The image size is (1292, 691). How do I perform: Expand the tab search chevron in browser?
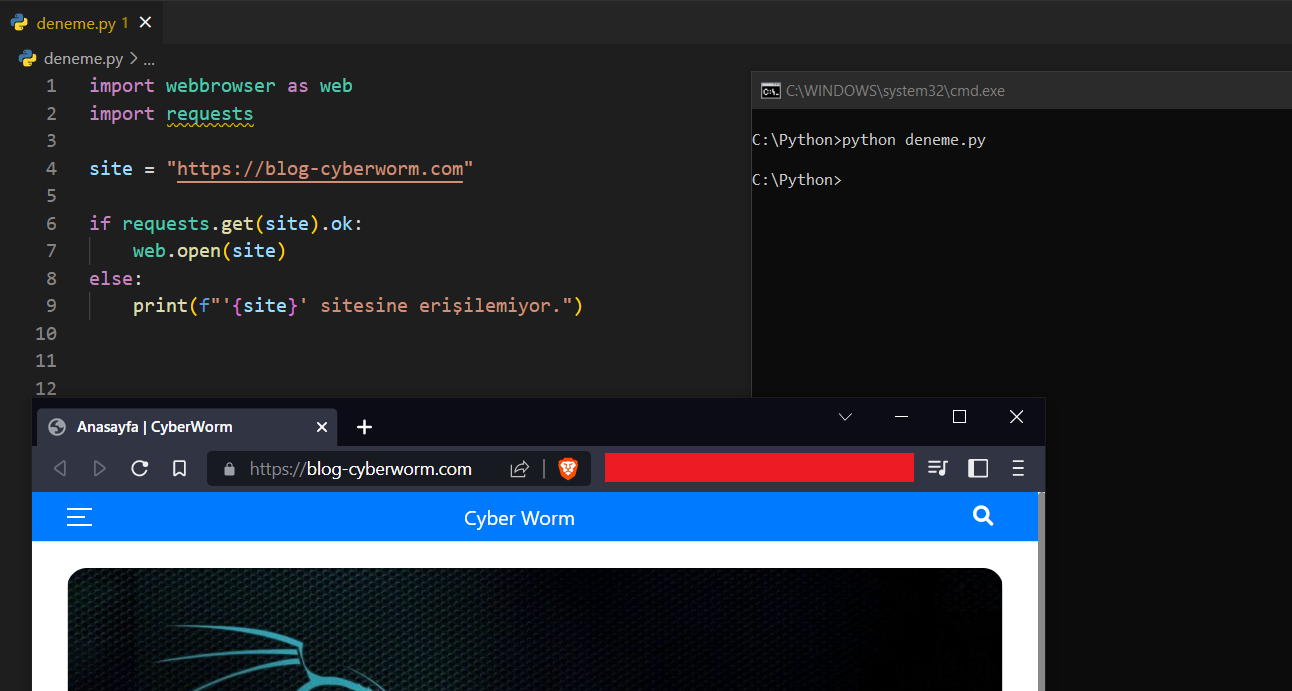[x=845, y=417]
